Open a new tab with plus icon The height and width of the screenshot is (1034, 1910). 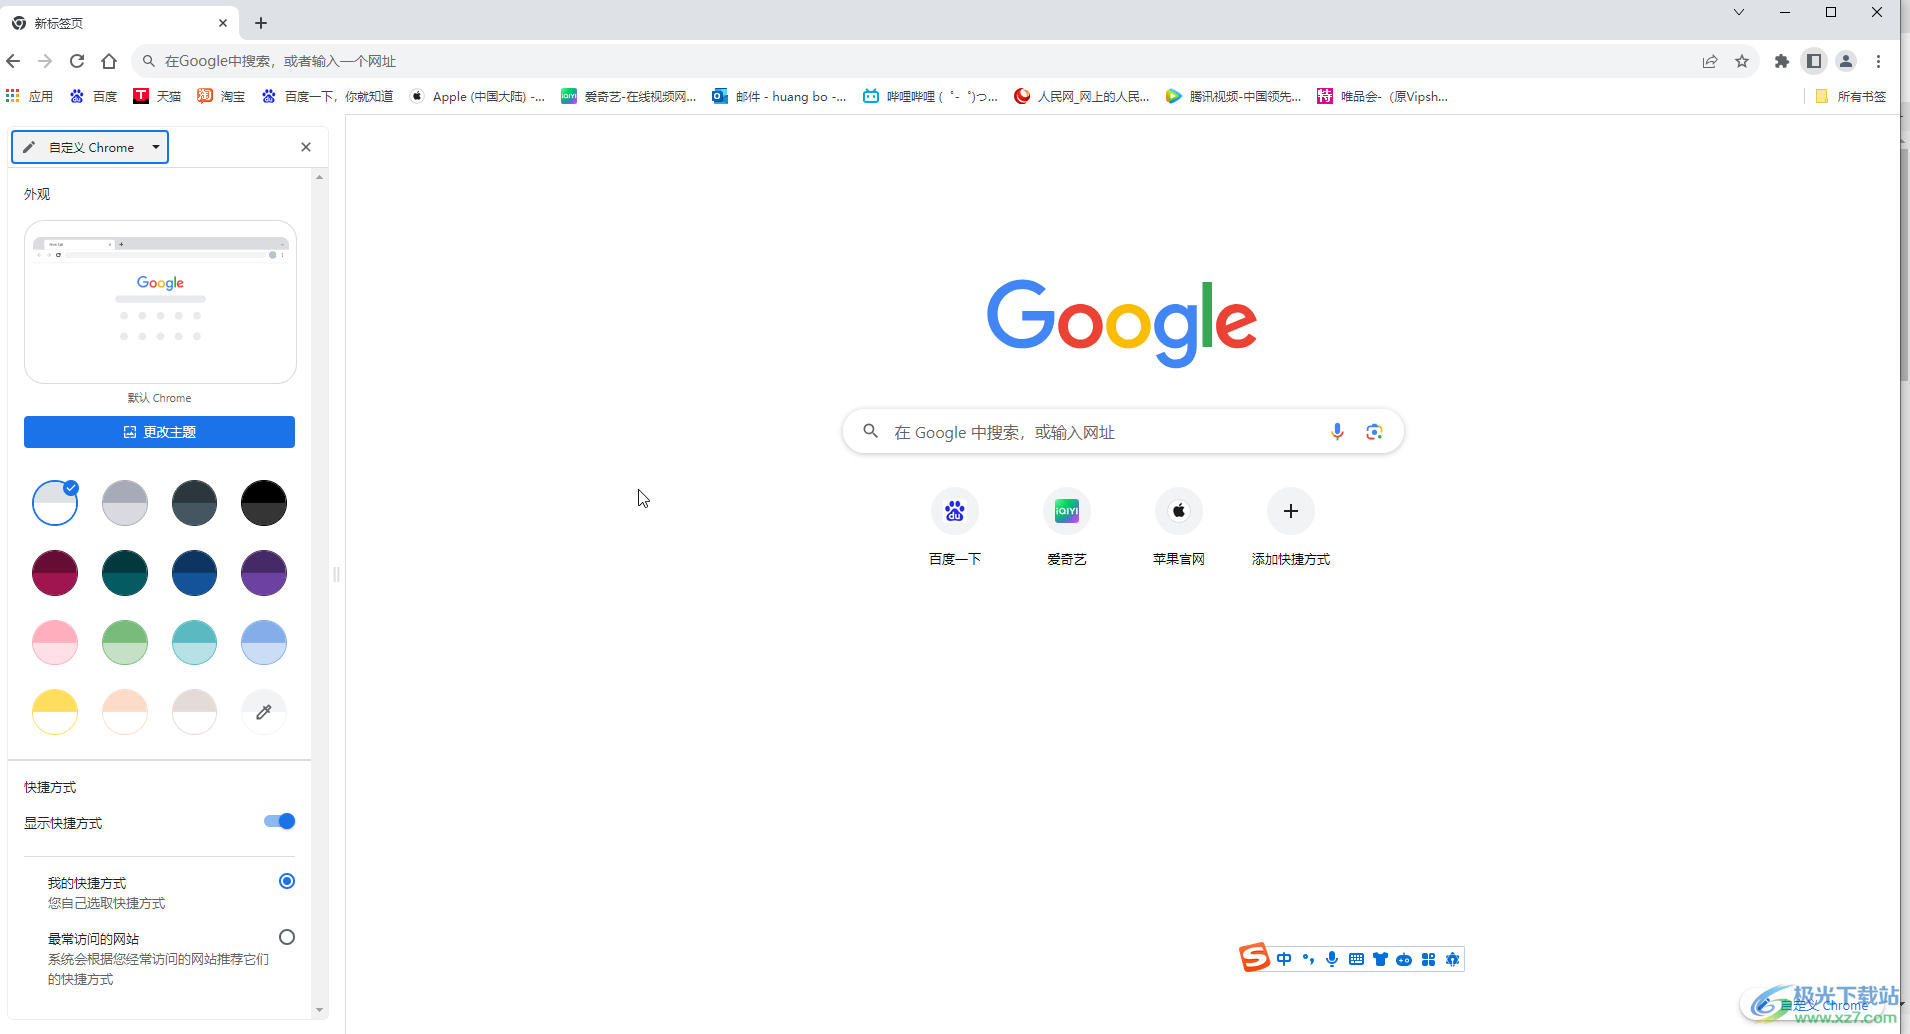tap(261, 23)
